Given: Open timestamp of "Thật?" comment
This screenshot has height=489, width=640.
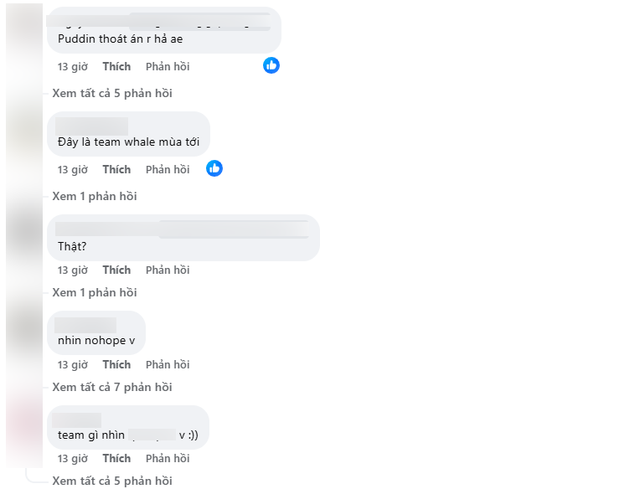Looking at the screenshot, I should [72, 270].
